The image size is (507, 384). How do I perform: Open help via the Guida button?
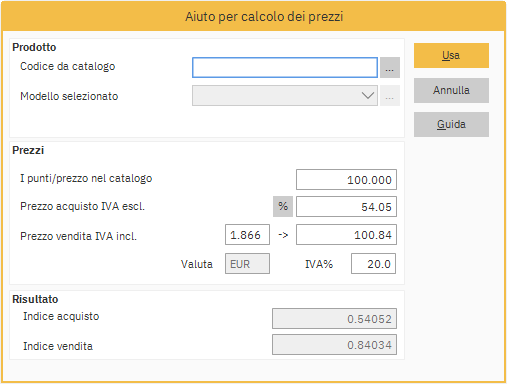[x=451, y=124]
